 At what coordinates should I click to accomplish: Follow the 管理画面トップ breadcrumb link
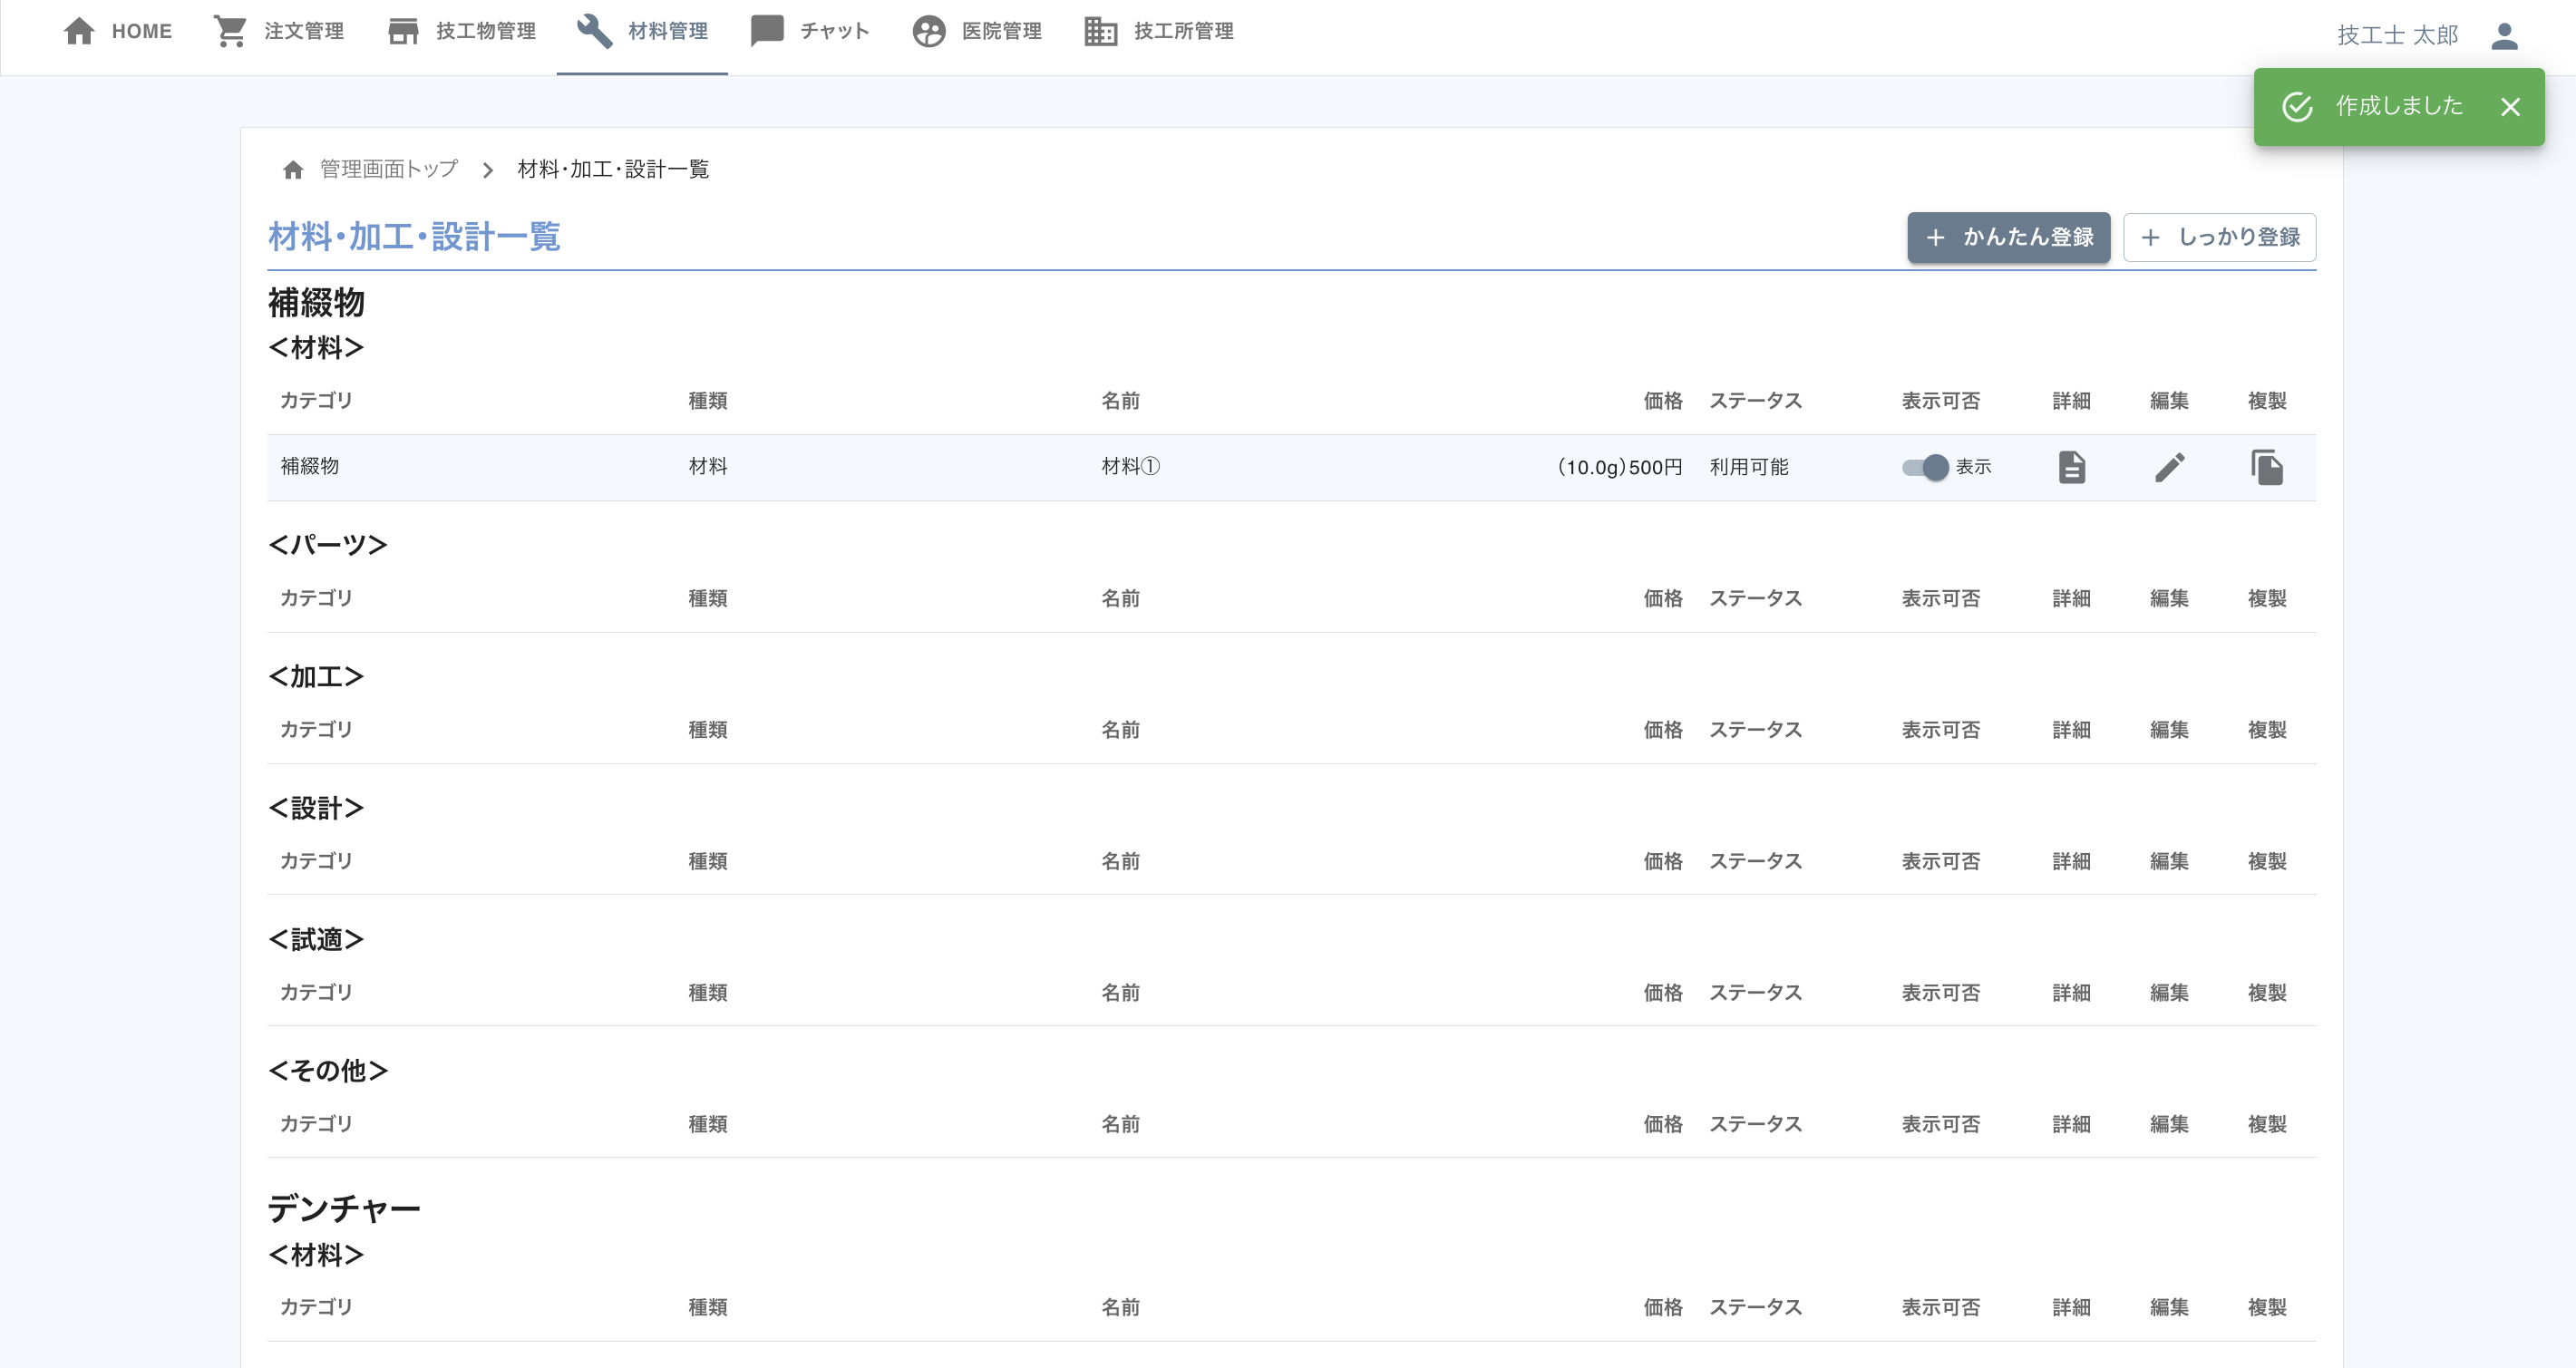389,169
